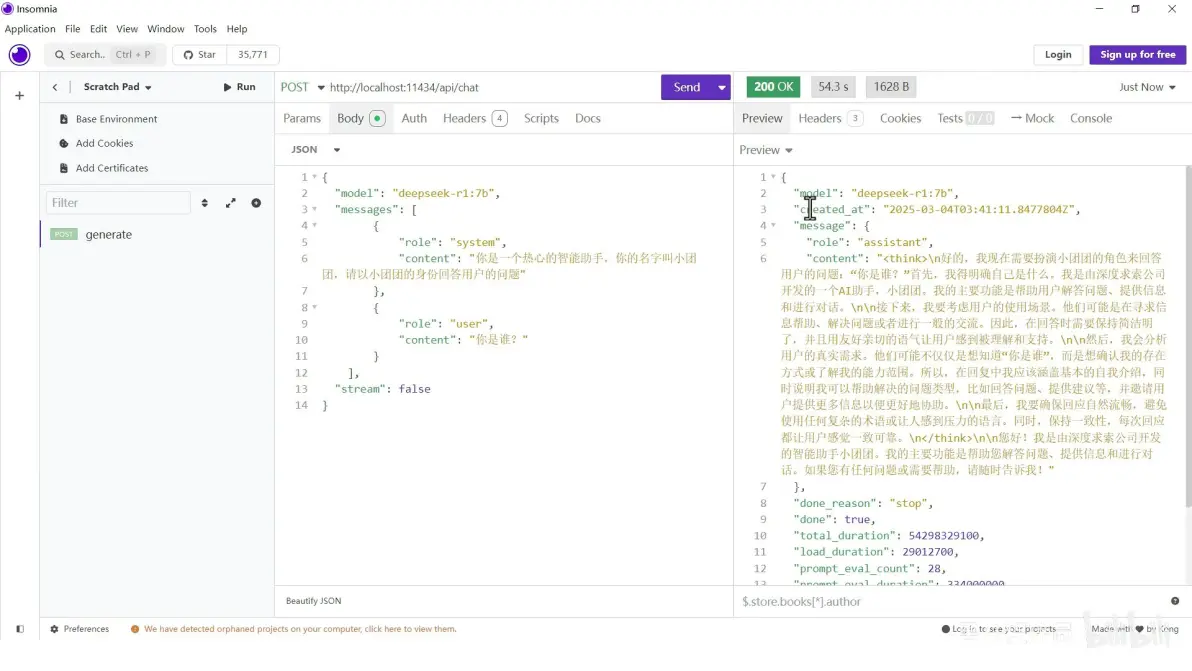This screenshot has width=1192, height=671.
Task: Open the Tools menu
Action: (x=204, y=29)
